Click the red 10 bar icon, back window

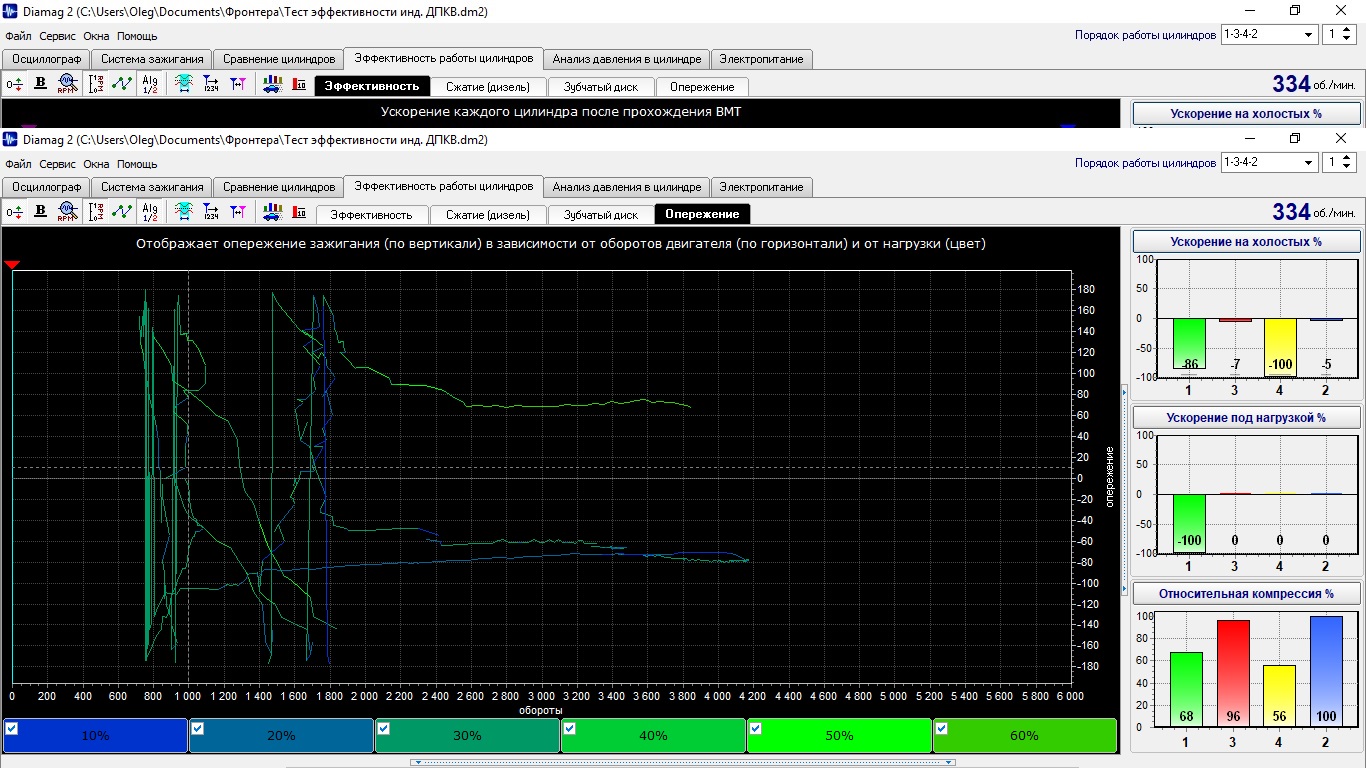coord(298,84)
